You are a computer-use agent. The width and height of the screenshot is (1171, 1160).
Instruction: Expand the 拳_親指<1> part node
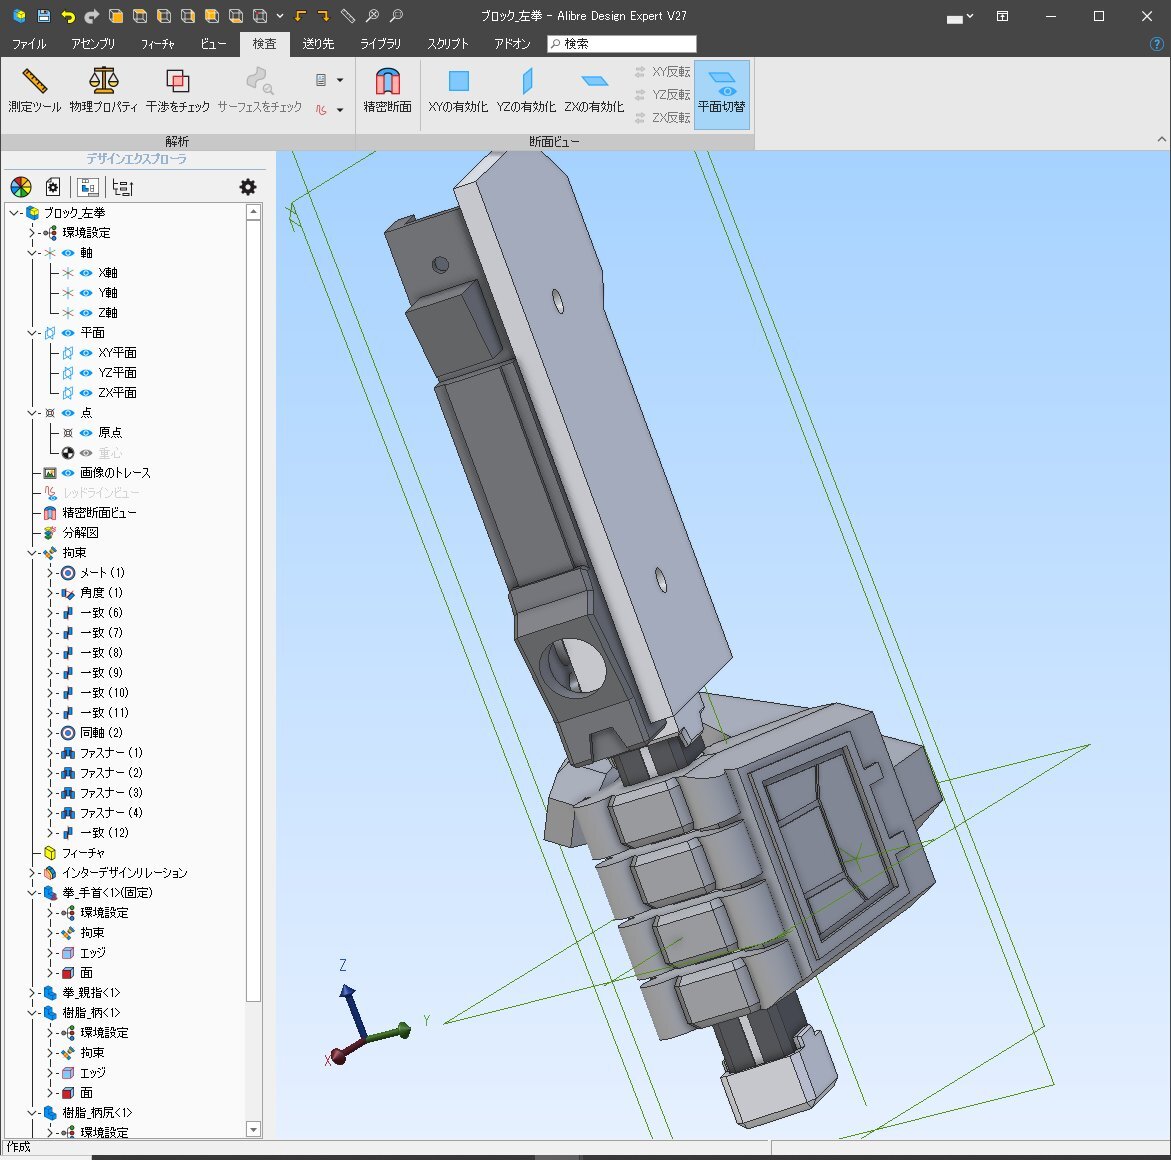[x=32, y=993]
